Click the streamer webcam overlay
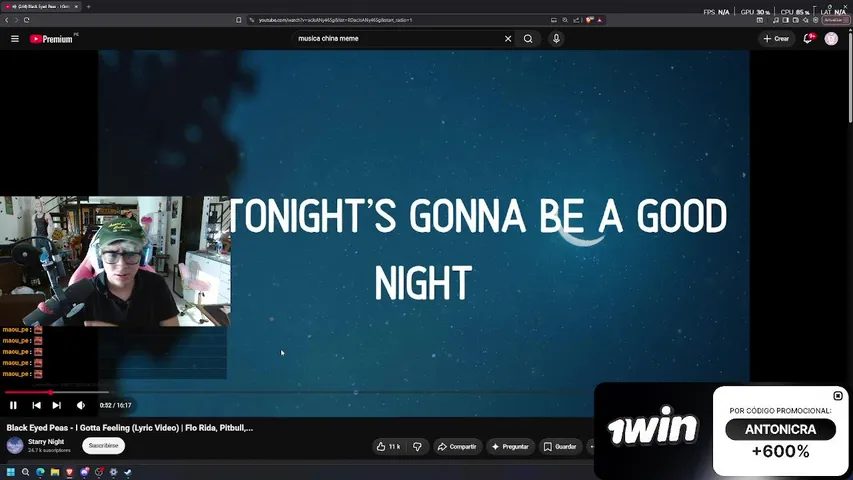The width and height of the screenshot is (853, 480). tap(115, 261)
